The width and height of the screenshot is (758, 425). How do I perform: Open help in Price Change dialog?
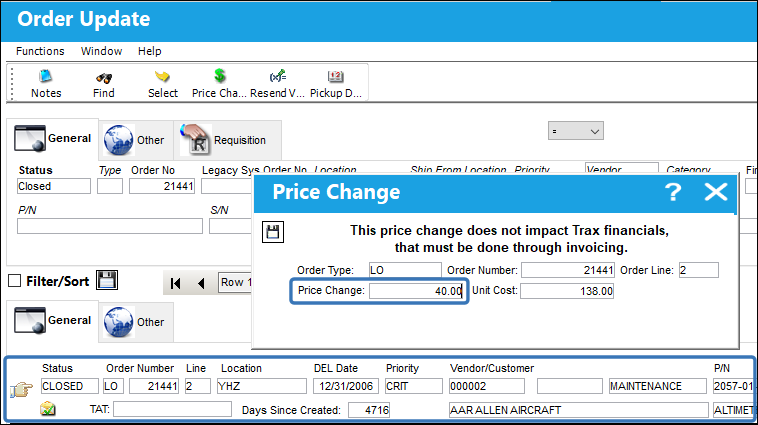coord(672,192)
